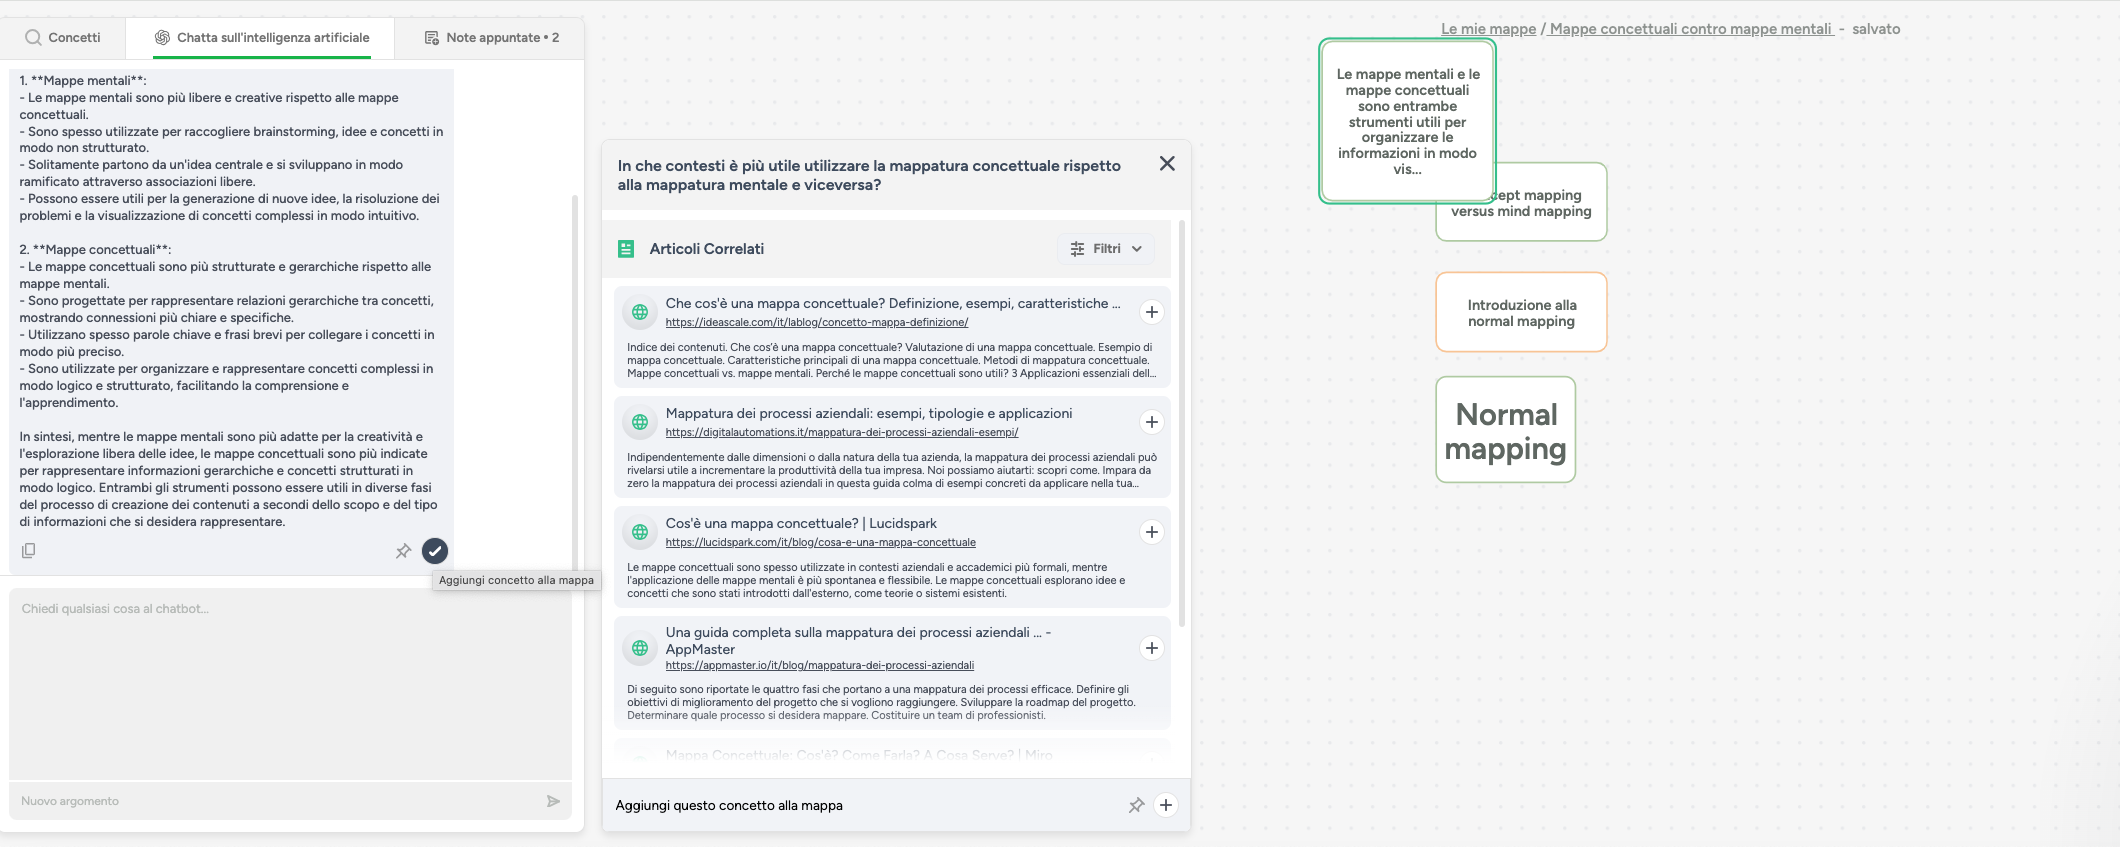Image resolution: width=2120 pixels, height=847 pixels.
Task: Select the Normal mapping node
Action: pos(1505,431)
